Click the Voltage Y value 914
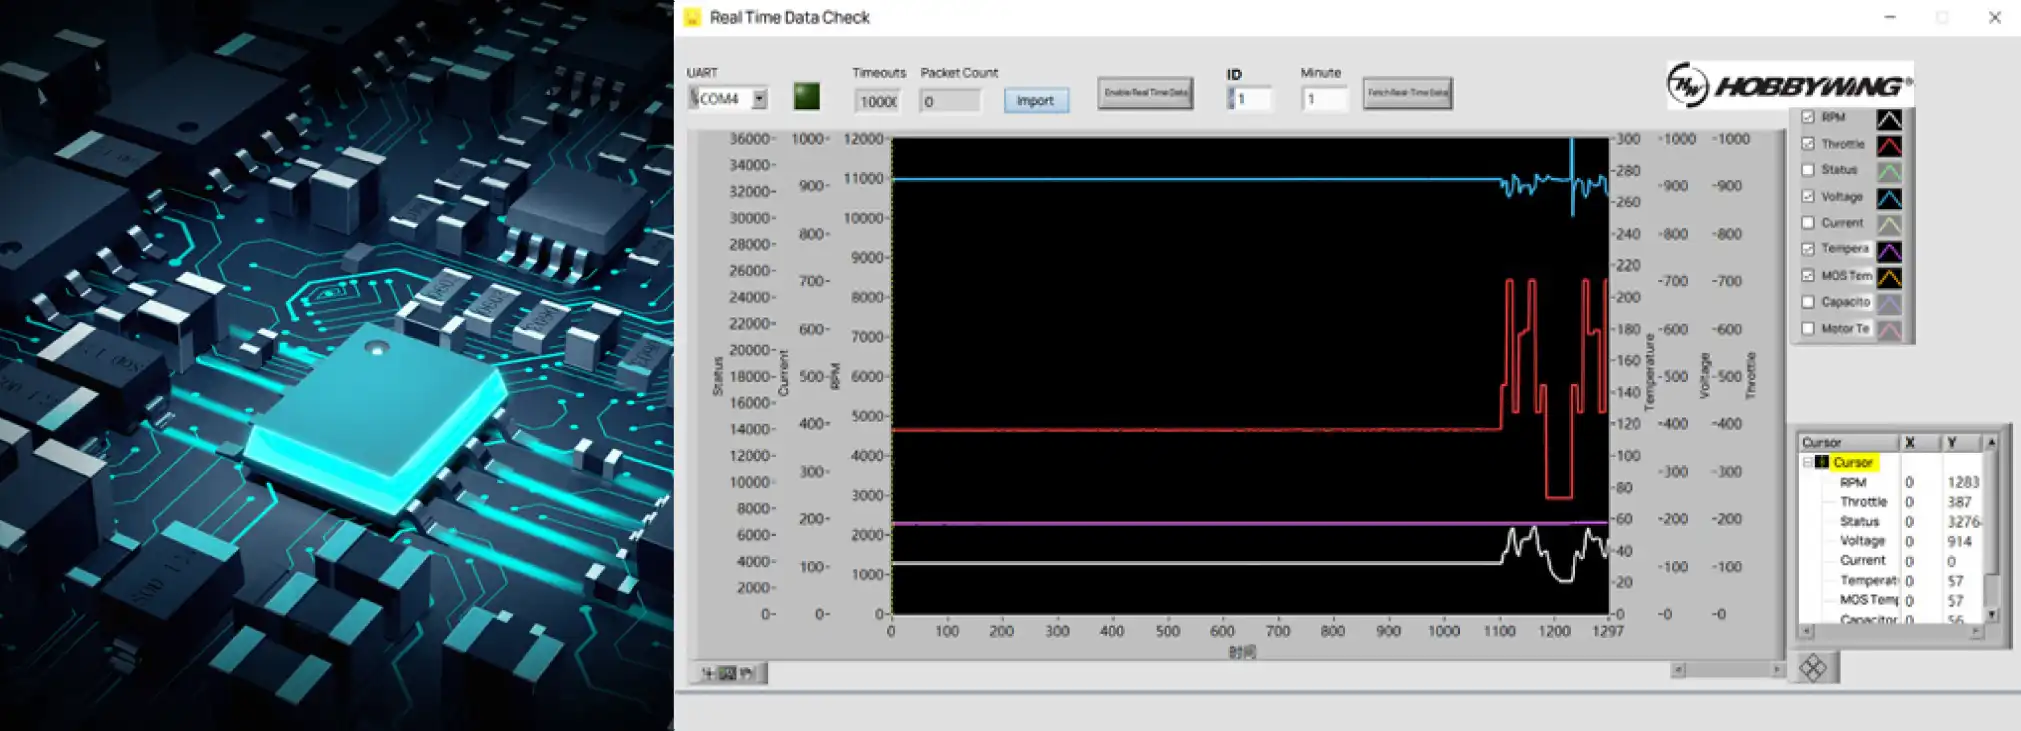Viewport: 2021px width, 731px height. coord(1959,541)
